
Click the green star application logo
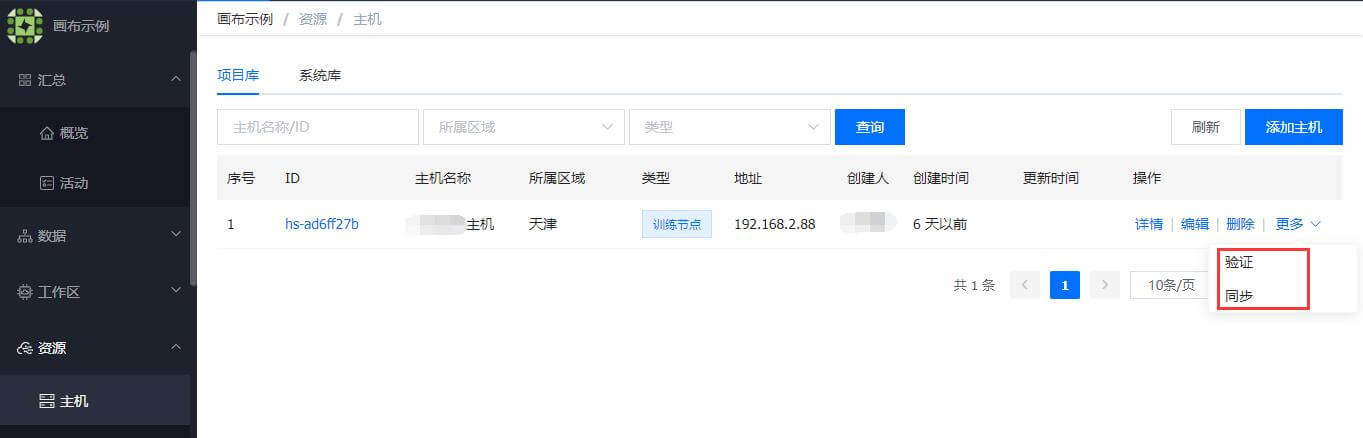[26, 26]
